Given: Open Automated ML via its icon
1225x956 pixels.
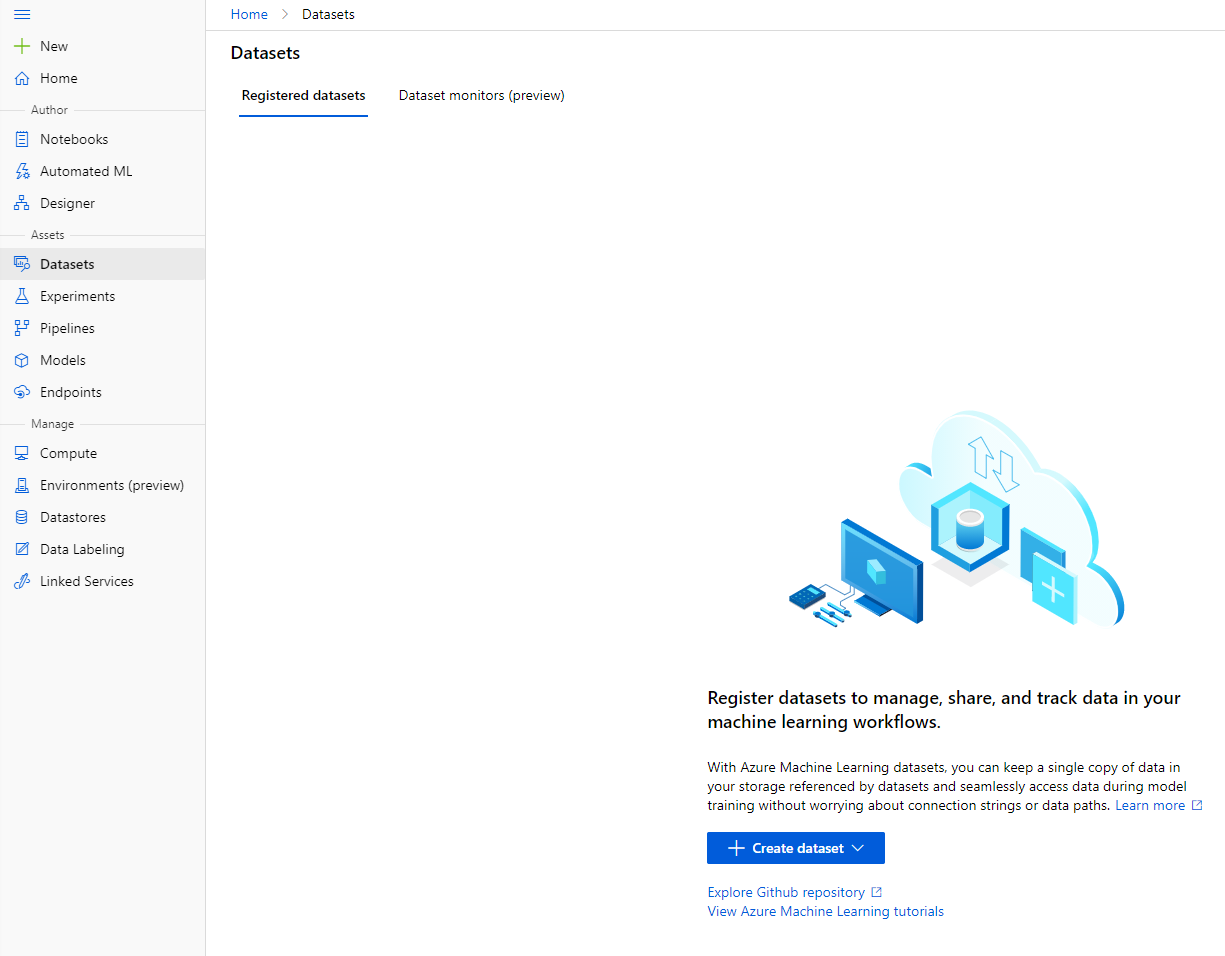Looking at the screenshot, I should (22, 171).
